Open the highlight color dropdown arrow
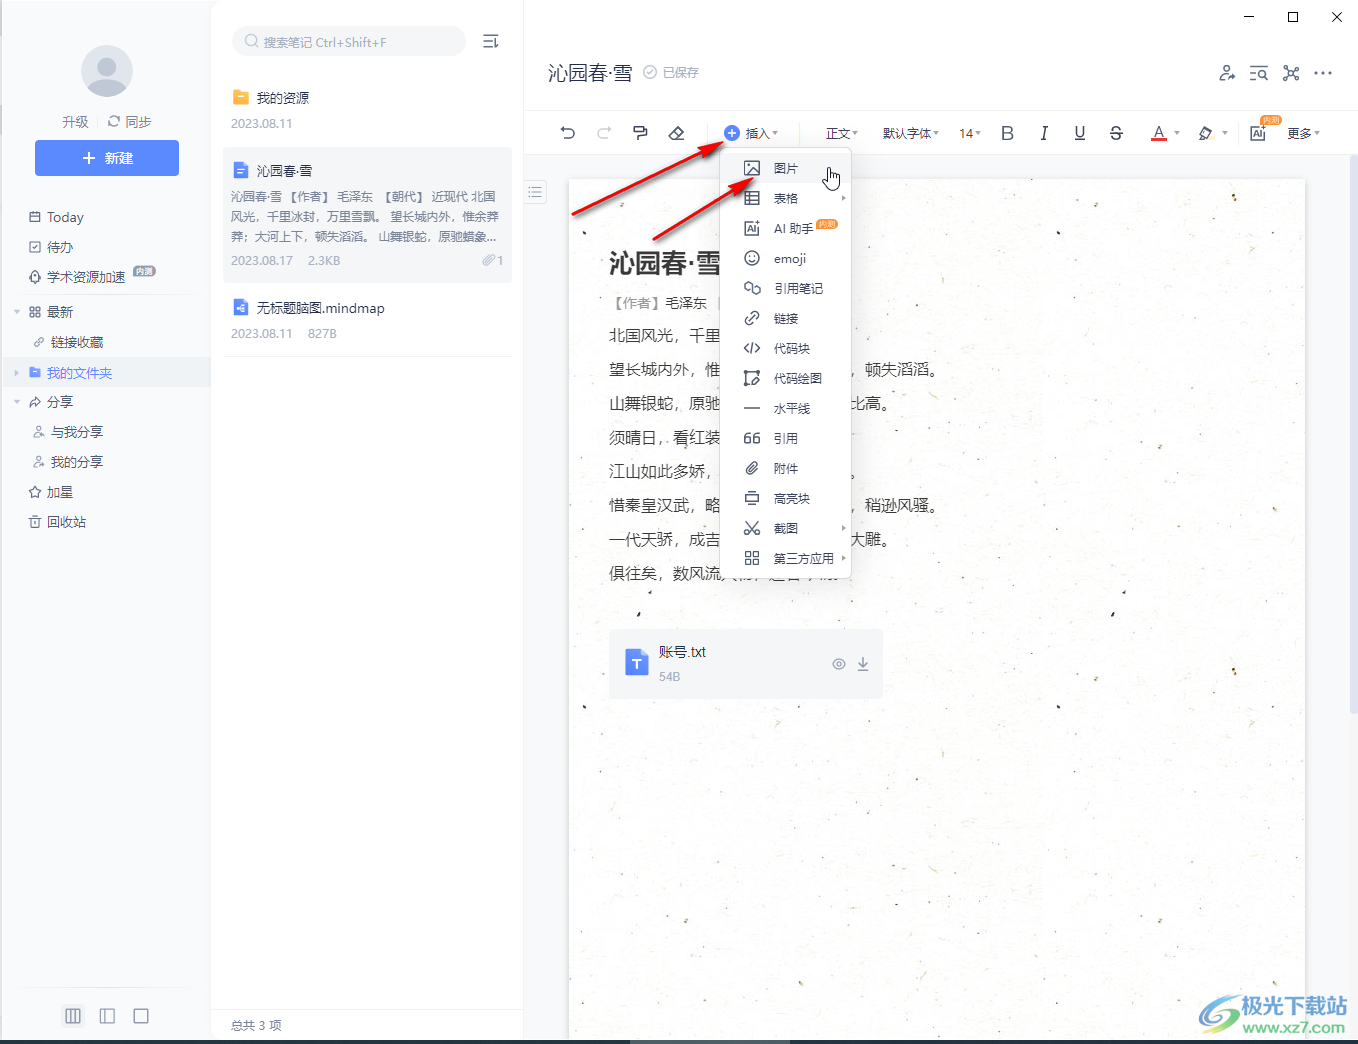Viewport: 1358px width, 1044px height. 1225,133
